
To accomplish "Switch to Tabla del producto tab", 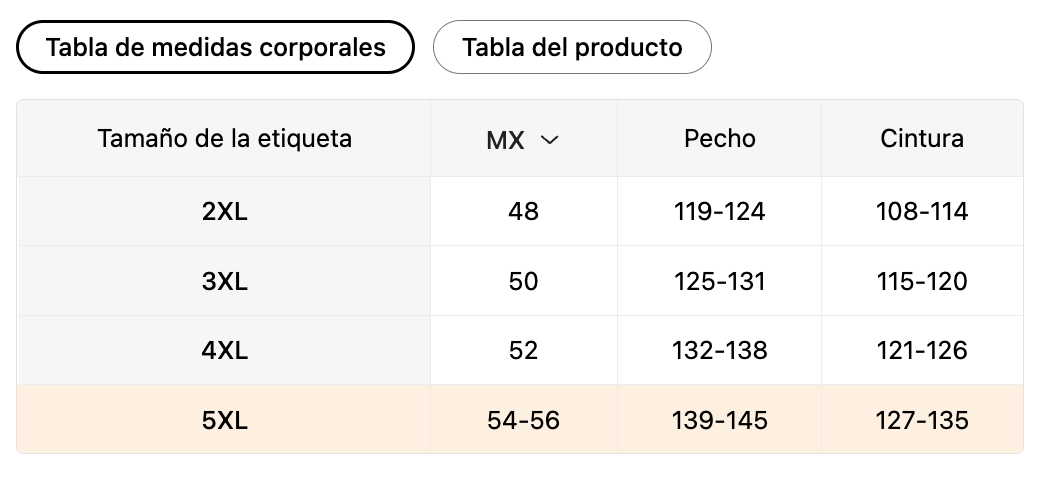I will pos(572,47).
